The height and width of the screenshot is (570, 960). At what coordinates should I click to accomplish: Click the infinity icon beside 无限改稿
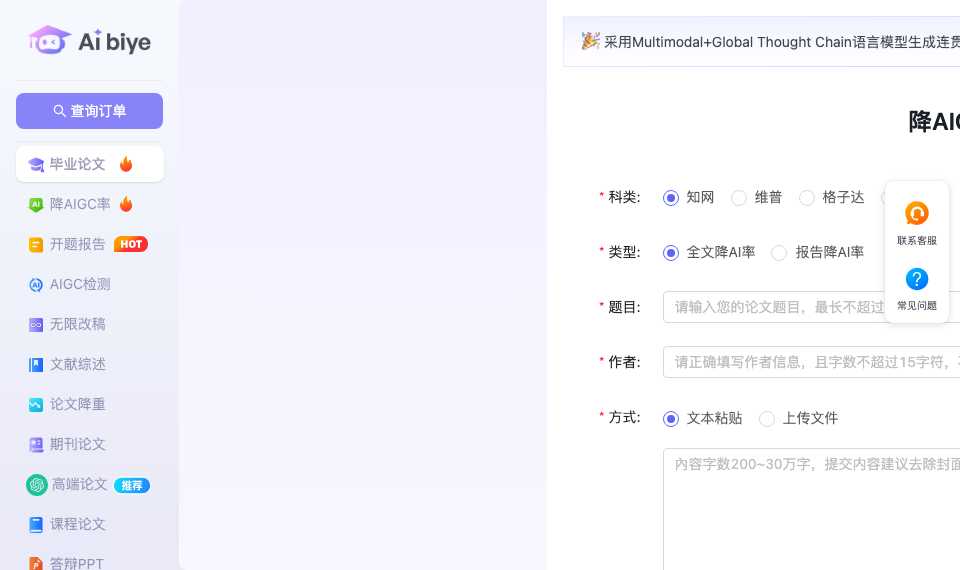point(36,324)
